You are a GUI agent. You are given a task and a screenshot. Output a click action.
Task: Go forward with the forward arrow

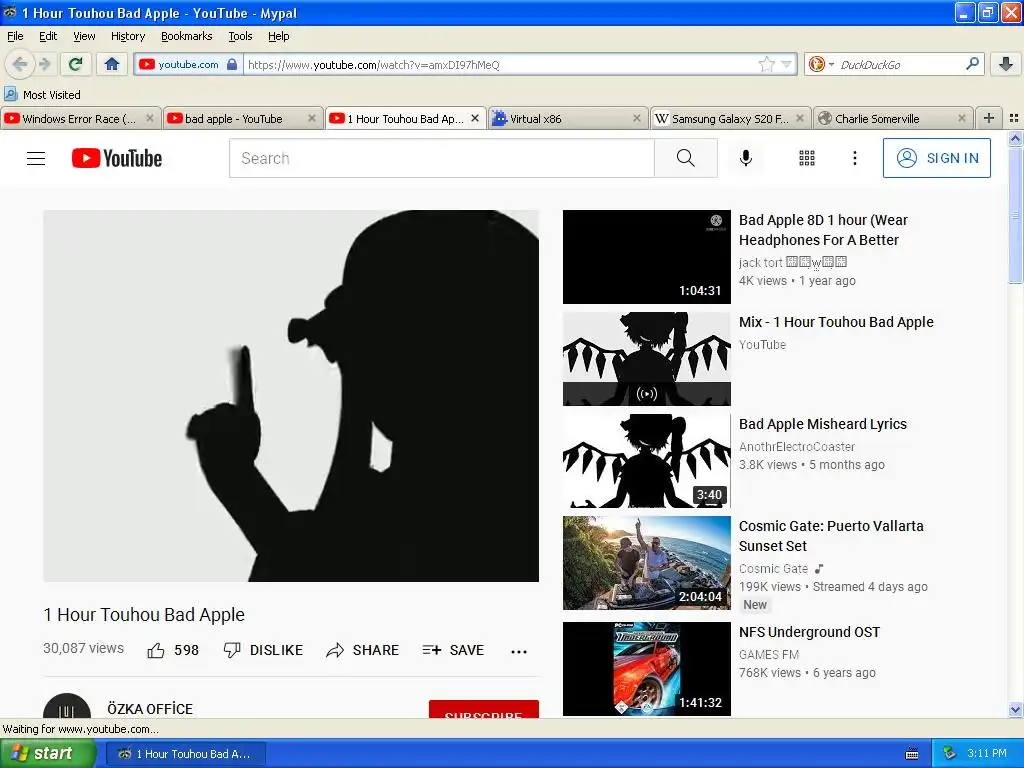pos(44,64)
